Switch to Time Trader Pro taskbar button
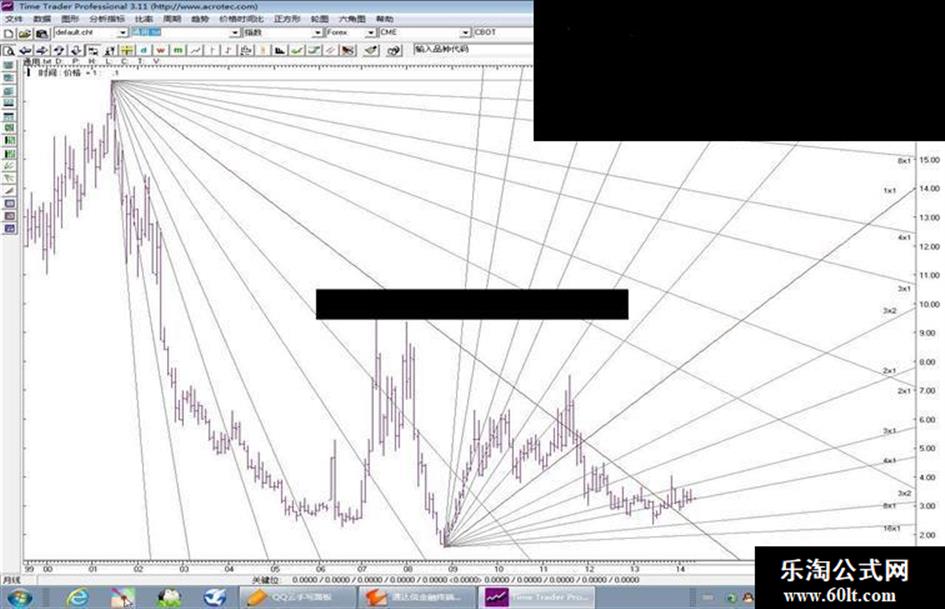This screenshot has width=945, height=609. 536,597
